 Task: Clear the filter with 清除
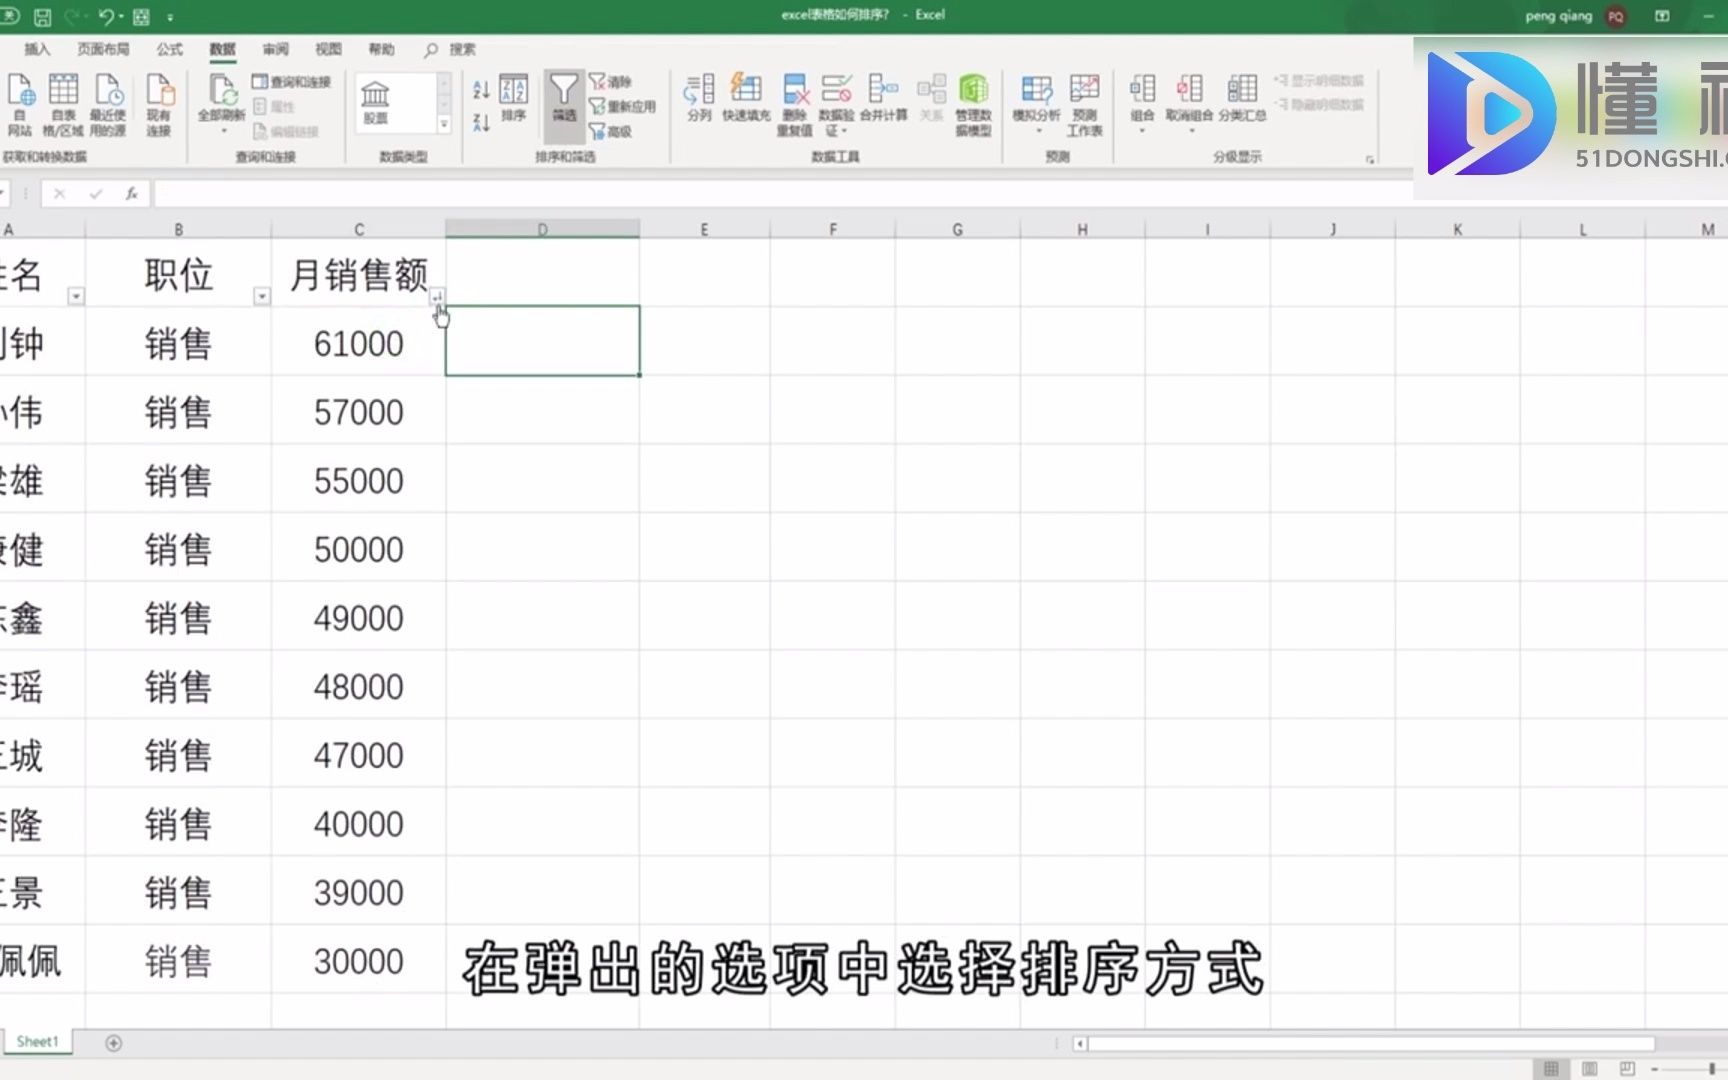(x=611, y=81)
